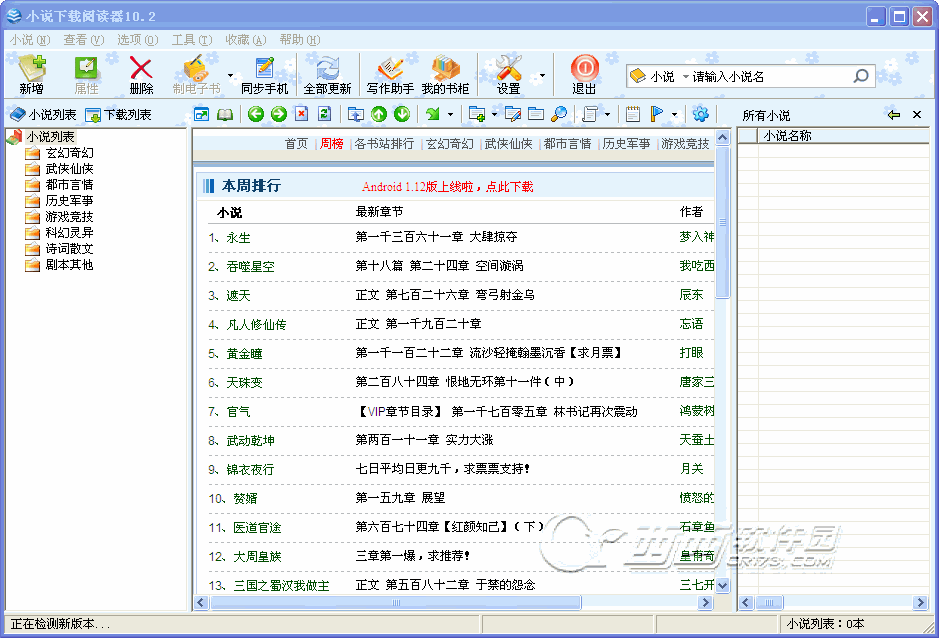939x638 pixels.
Task: Click the 各书站排行 navigation link
Action: [x=384, y=144]
